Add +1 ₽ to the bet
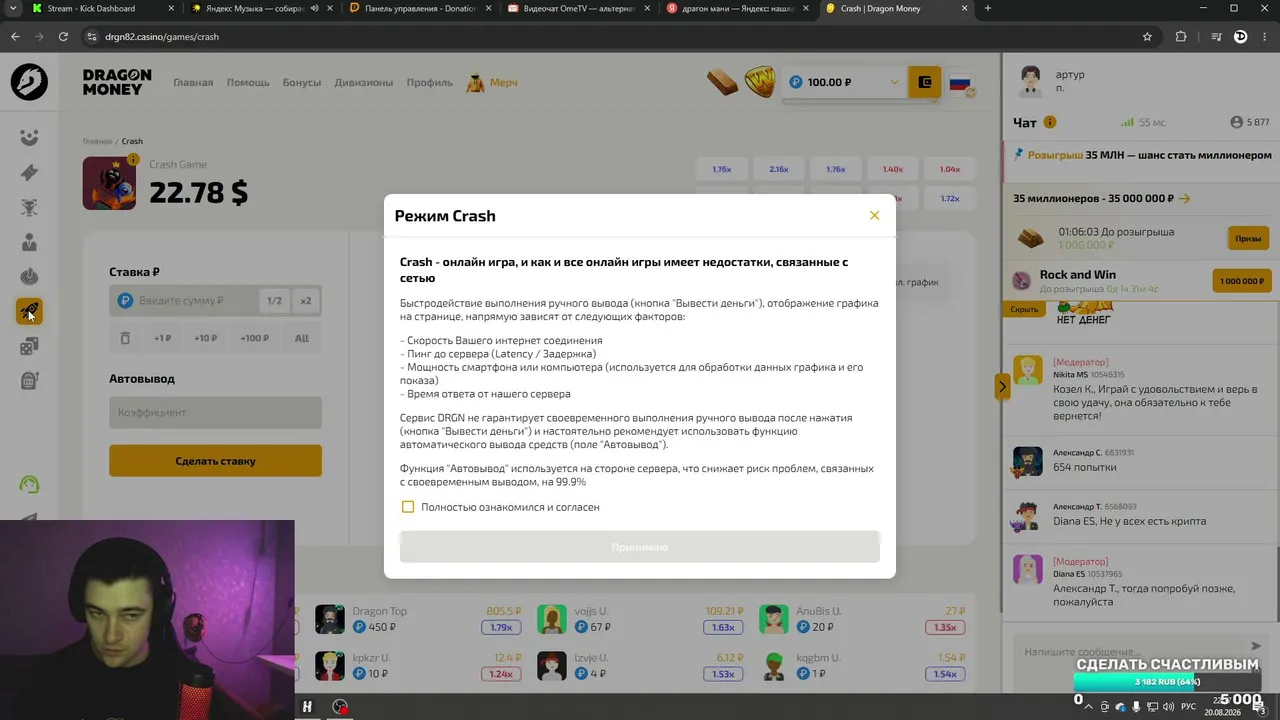The width and height of the screenshot is (1280, 720). tap(163, 338)
